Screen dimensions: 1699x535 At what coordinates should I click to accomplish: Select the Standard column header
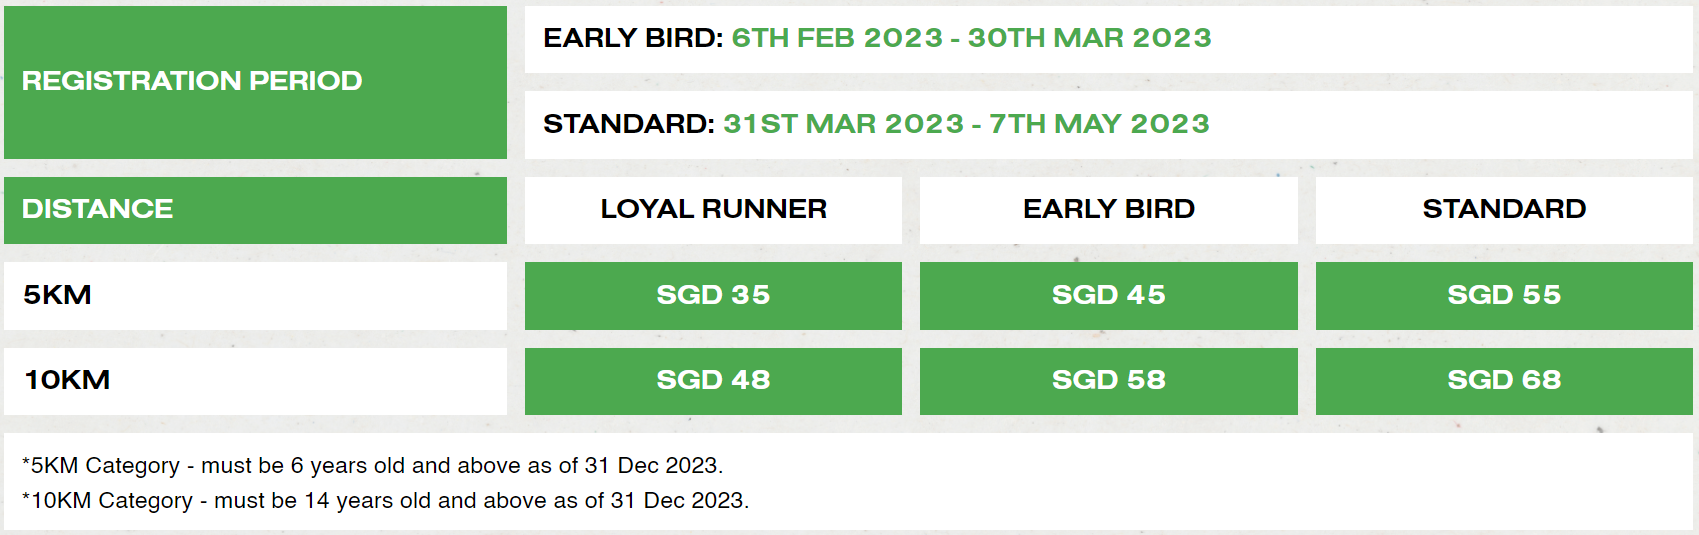pos(1503,209)
